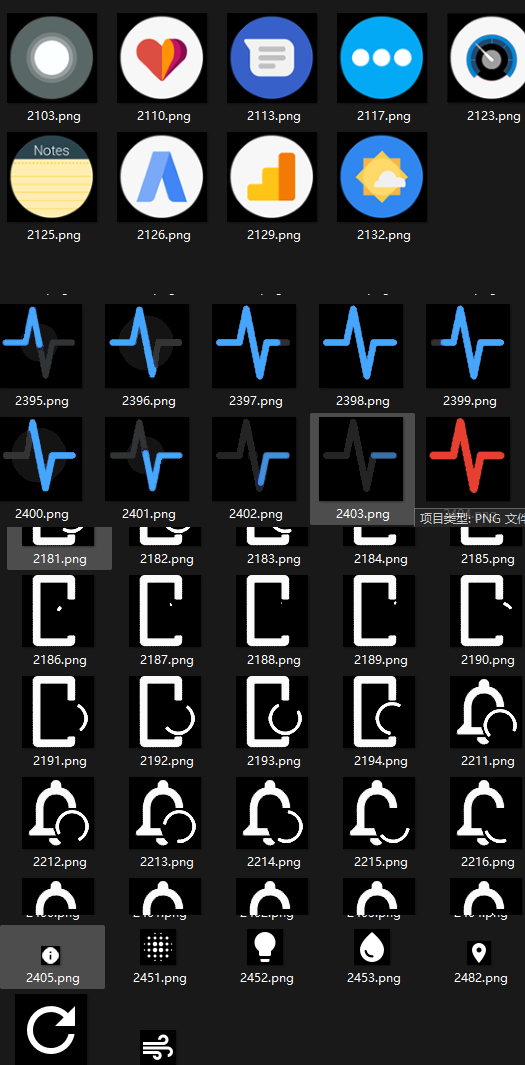The height and width of the screenshot is (1065, 525).
Task: Select the 2215.png bell icon thumbnail
Action: 379,813
